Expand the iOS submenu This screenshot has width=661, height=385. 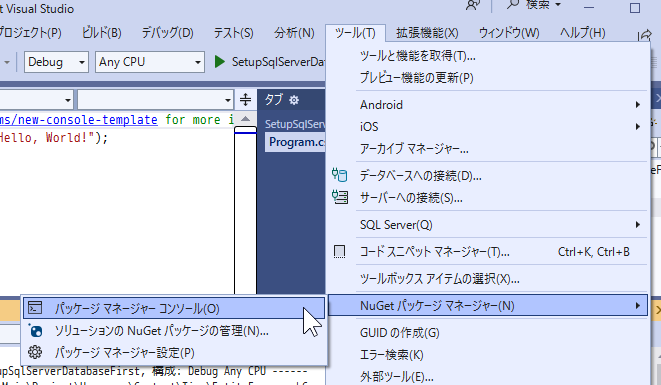coord(487,127)
